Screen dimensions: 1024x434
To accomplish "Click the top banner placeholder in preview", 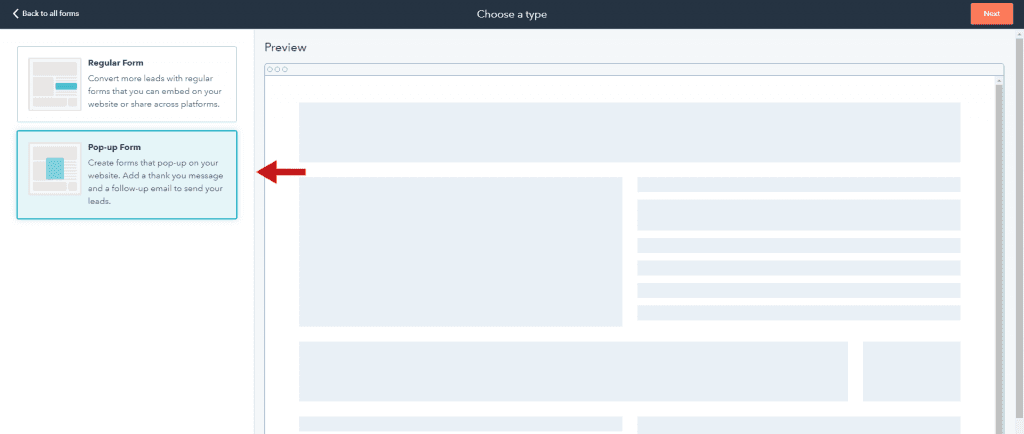I will [629, 132].
